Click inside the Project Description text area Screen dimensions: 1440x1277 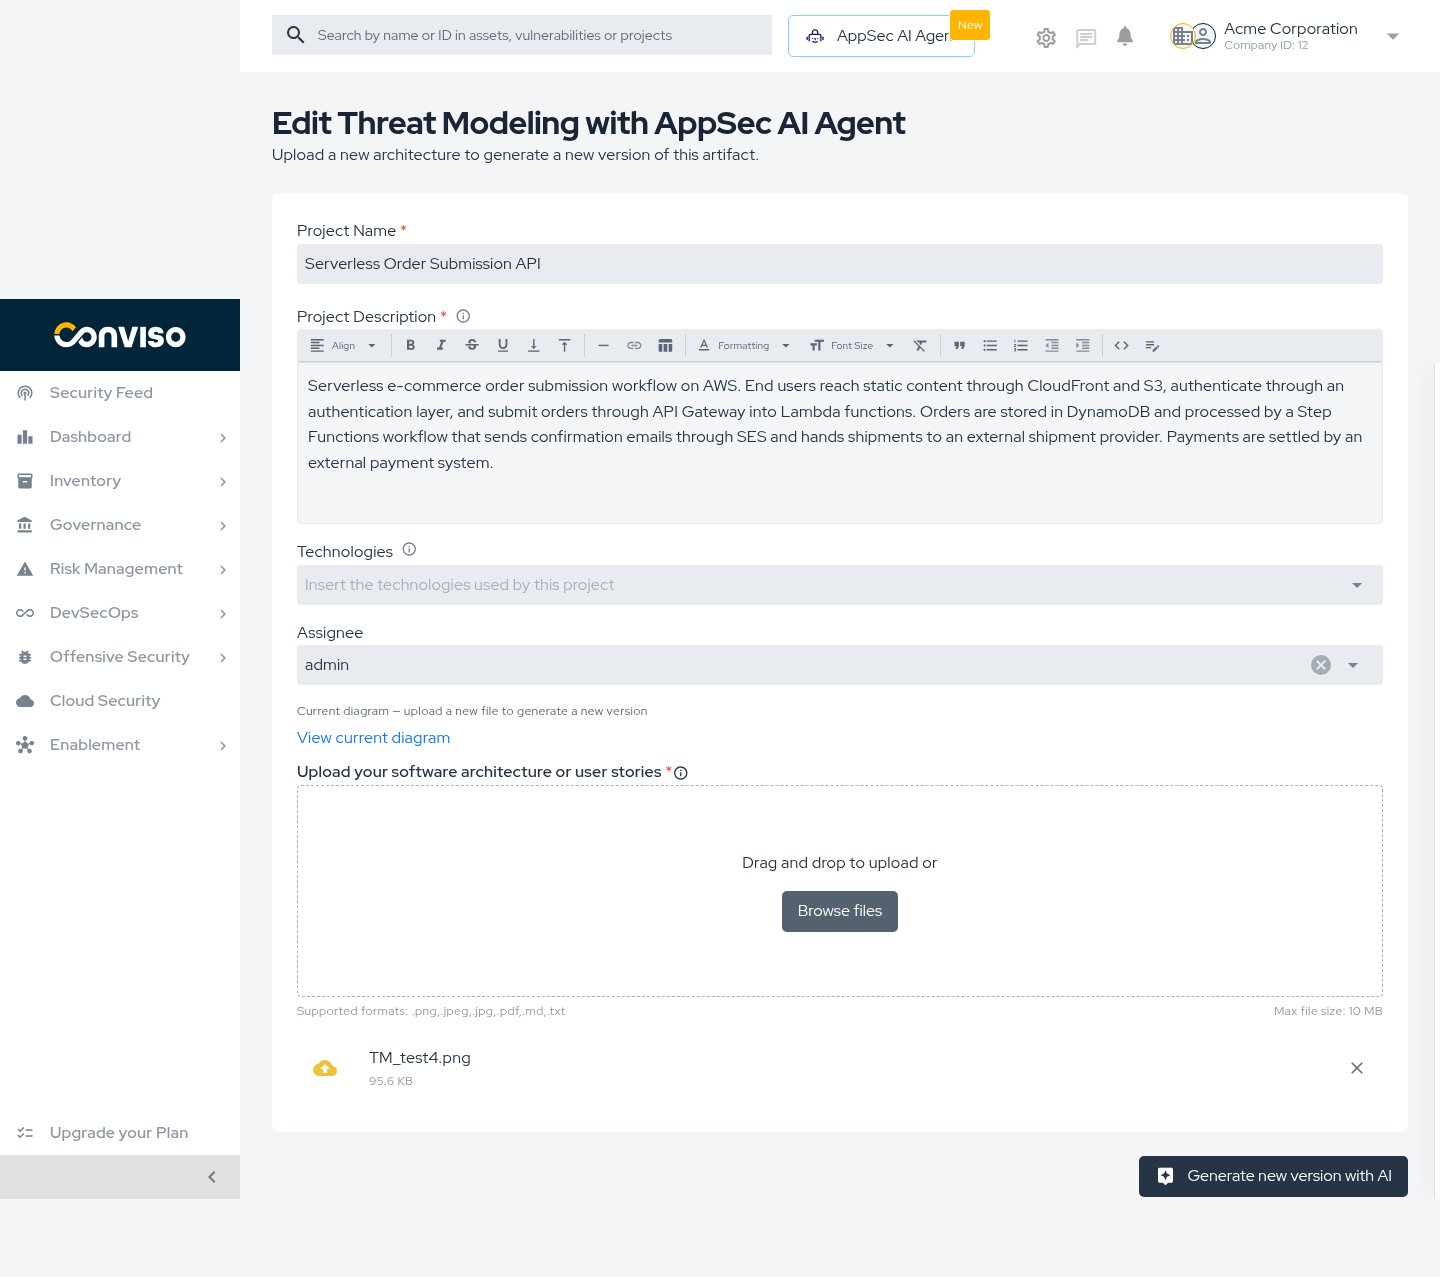coord(840,443)
